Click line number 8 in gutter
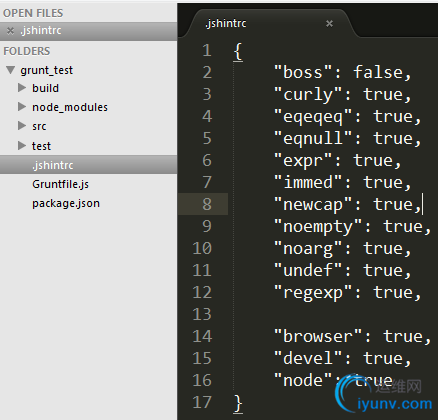 click(207, 204)
